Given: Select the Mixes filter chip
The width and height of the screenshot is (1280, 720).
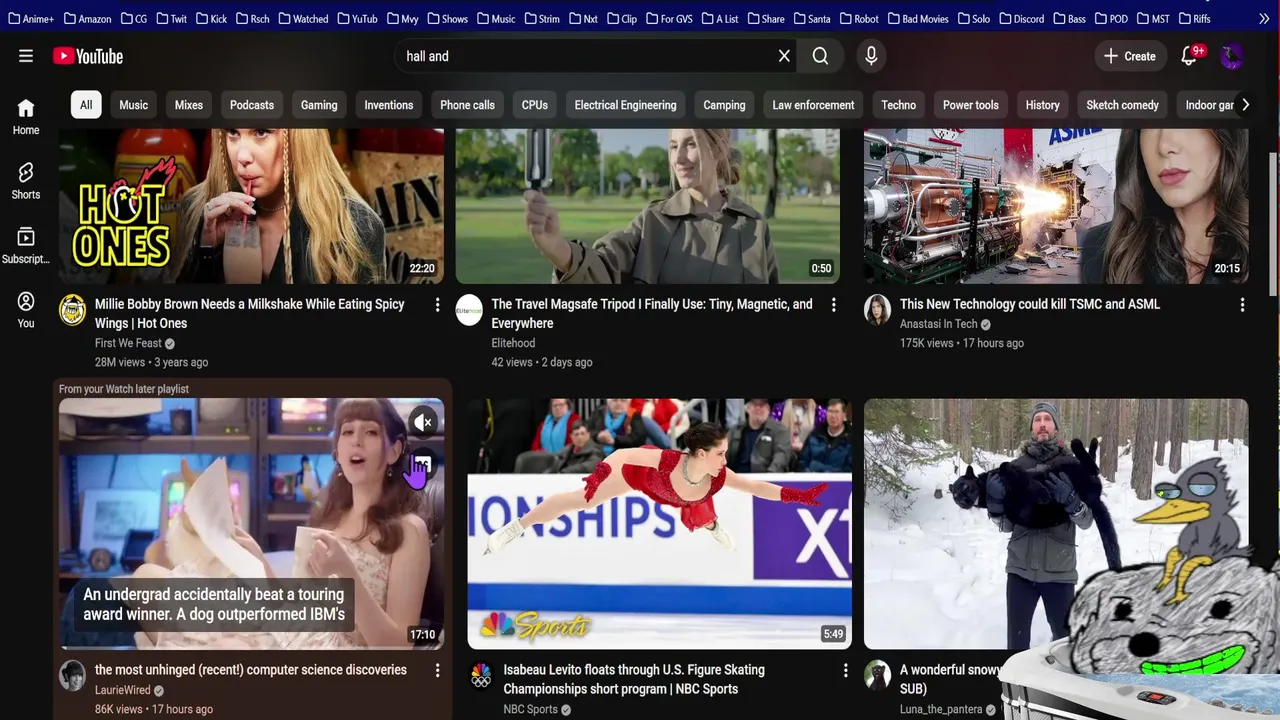Looking at the screenshot, I should pyautogui.click(x=189, y=105).
